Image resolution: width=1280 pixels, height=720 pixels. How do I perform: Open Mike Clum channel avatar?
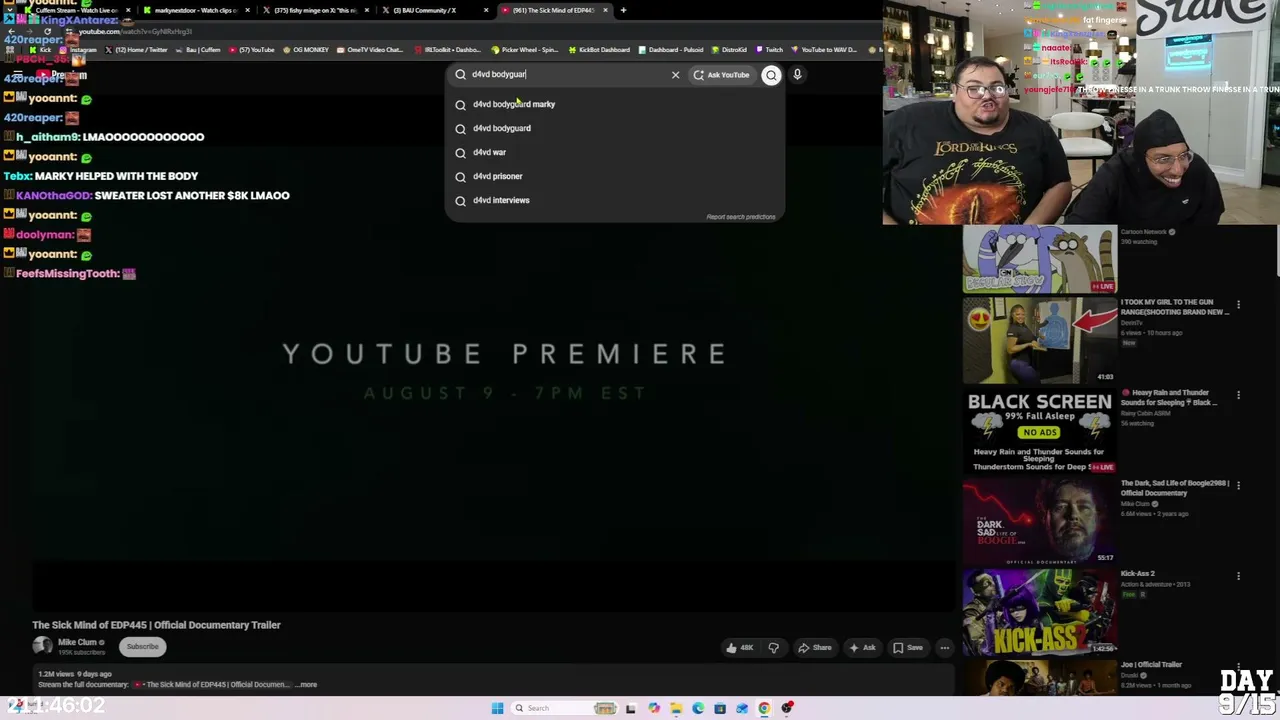(42, 646)
